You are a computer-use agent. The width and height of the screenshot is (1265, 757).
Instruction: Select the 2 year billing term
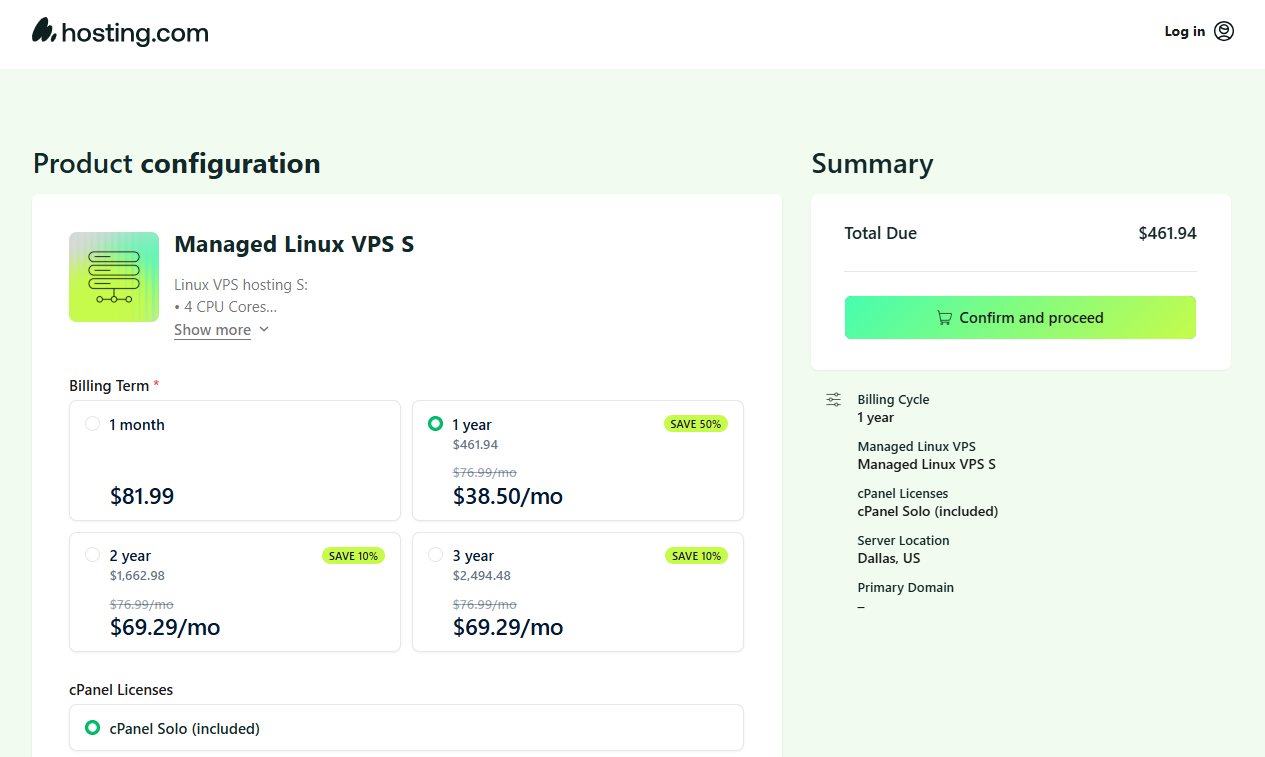(235, 592)
